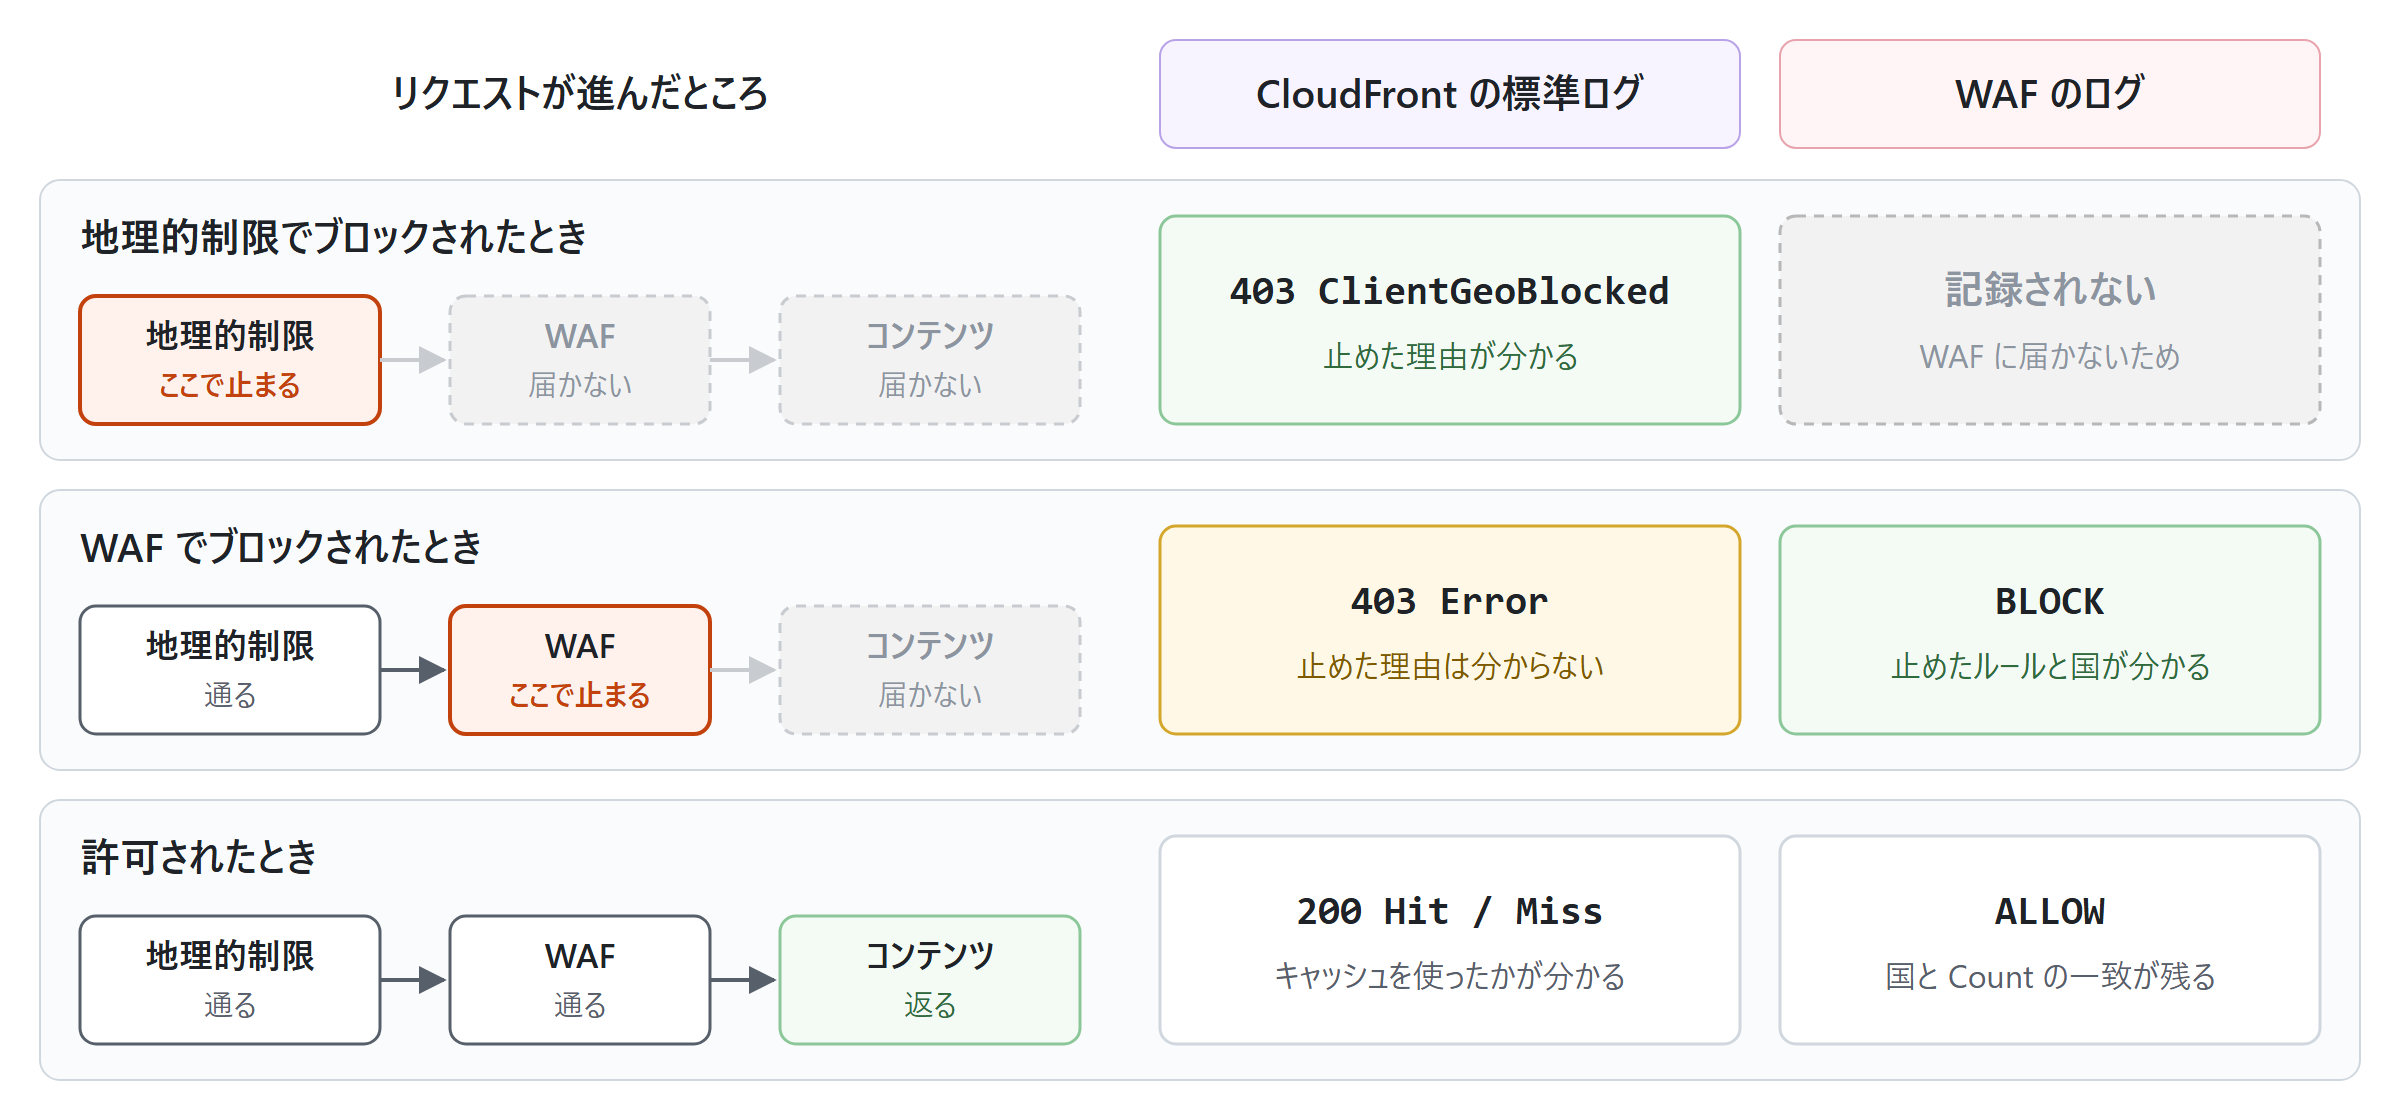Click the 'CloudFront の標準ログ' header box
Viewport: 2400px width, 1120px height.
pos(1449,94)
